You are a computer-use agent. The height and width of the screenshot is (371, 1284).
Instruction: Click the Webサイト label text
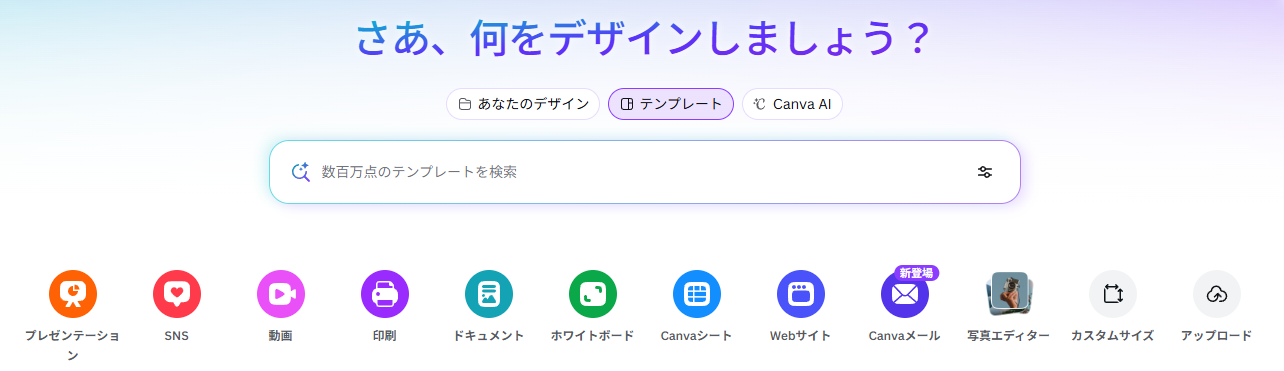coord(801,336)
